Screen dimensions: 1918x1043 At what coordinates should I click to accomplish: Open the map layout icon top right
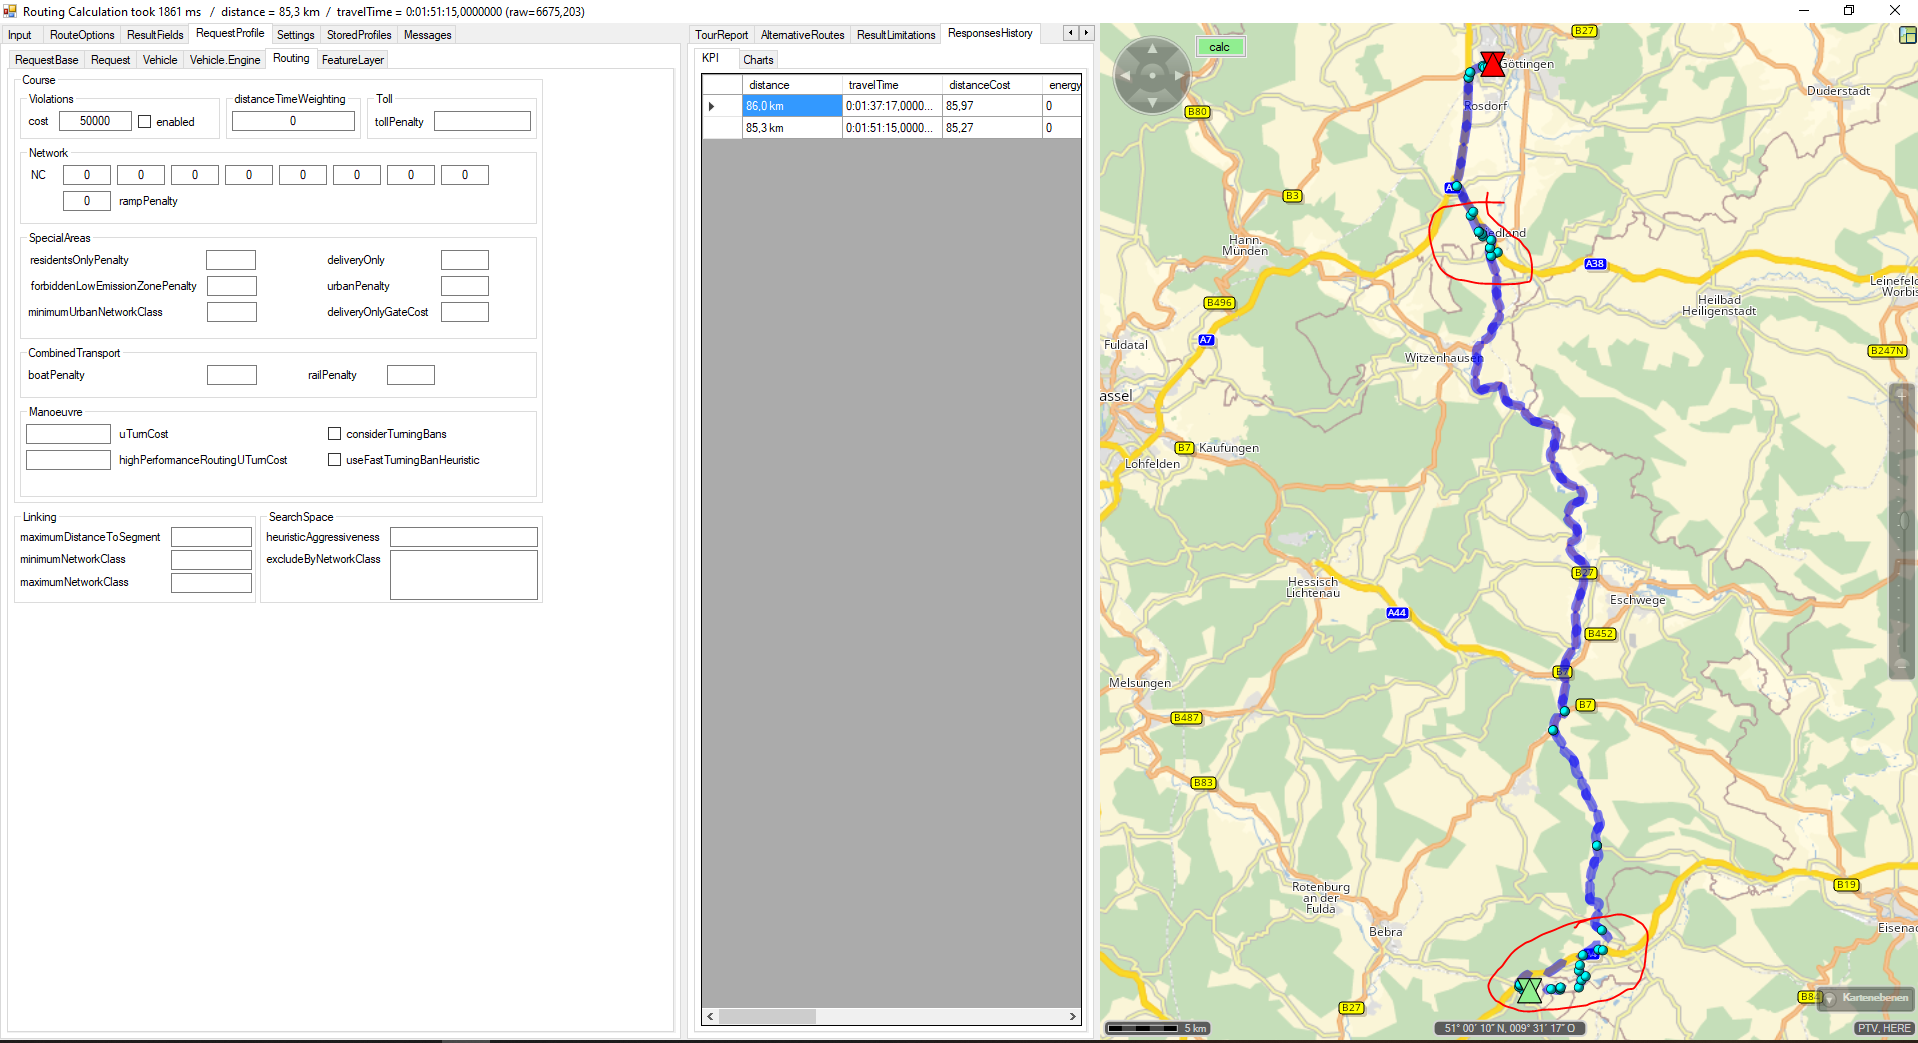pos(1907,35)
